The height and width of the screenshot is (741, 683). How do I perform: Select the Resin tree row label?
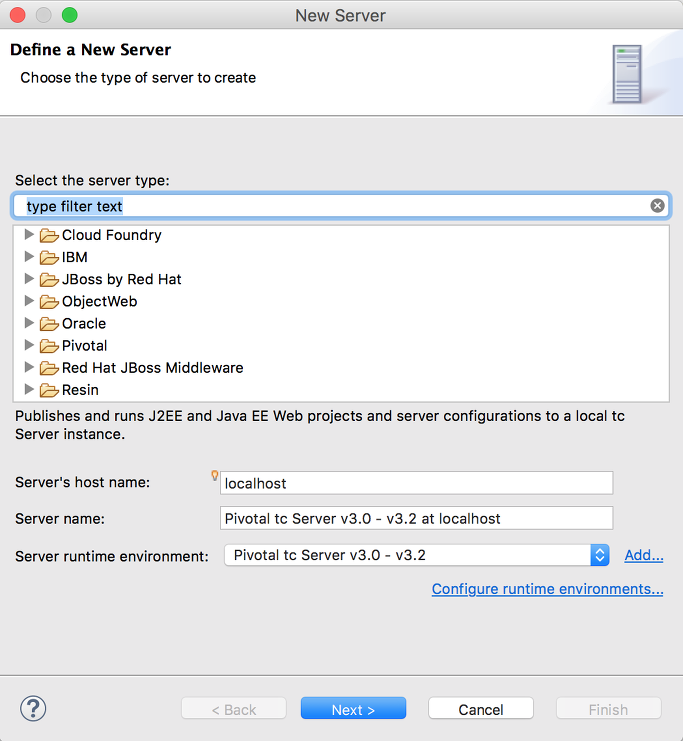click(x=80, y=390)
